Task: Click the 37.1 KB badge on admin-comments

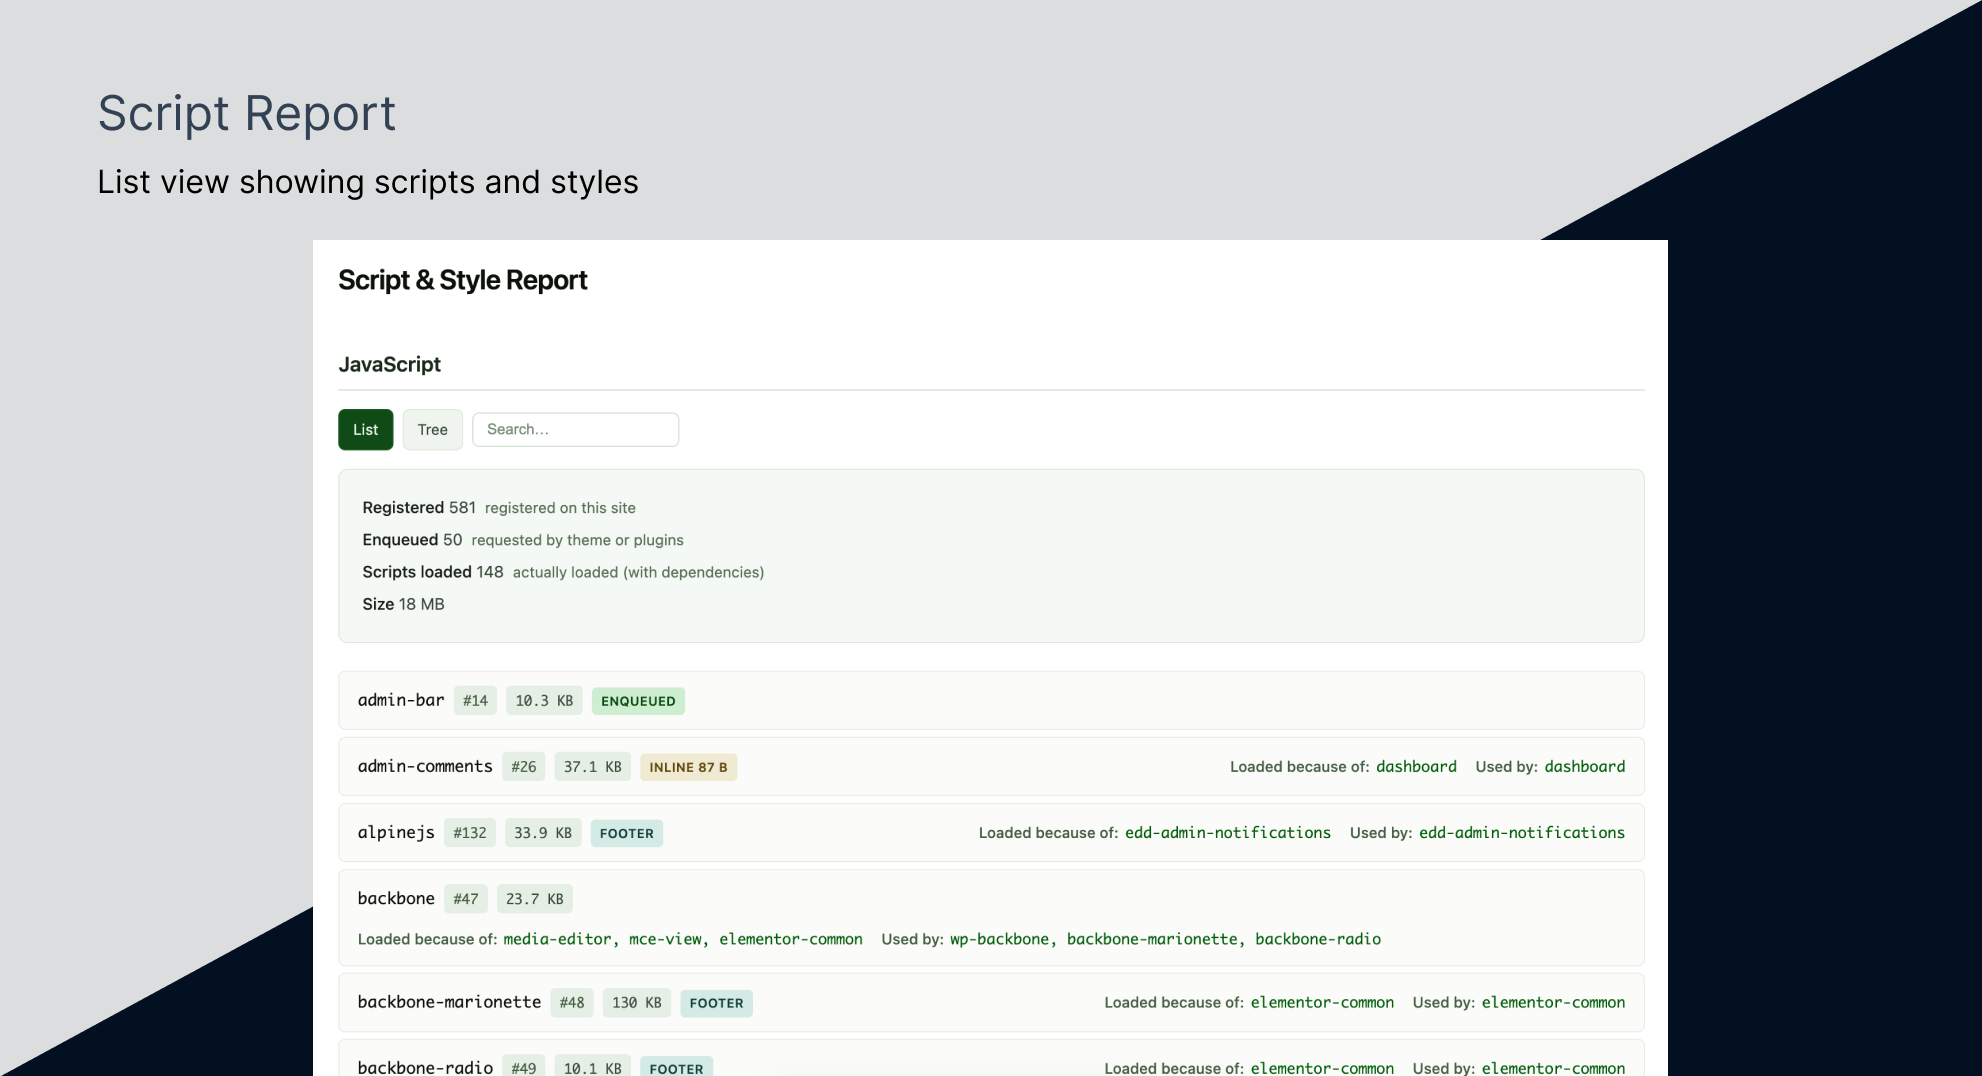Action: (592, 766)
